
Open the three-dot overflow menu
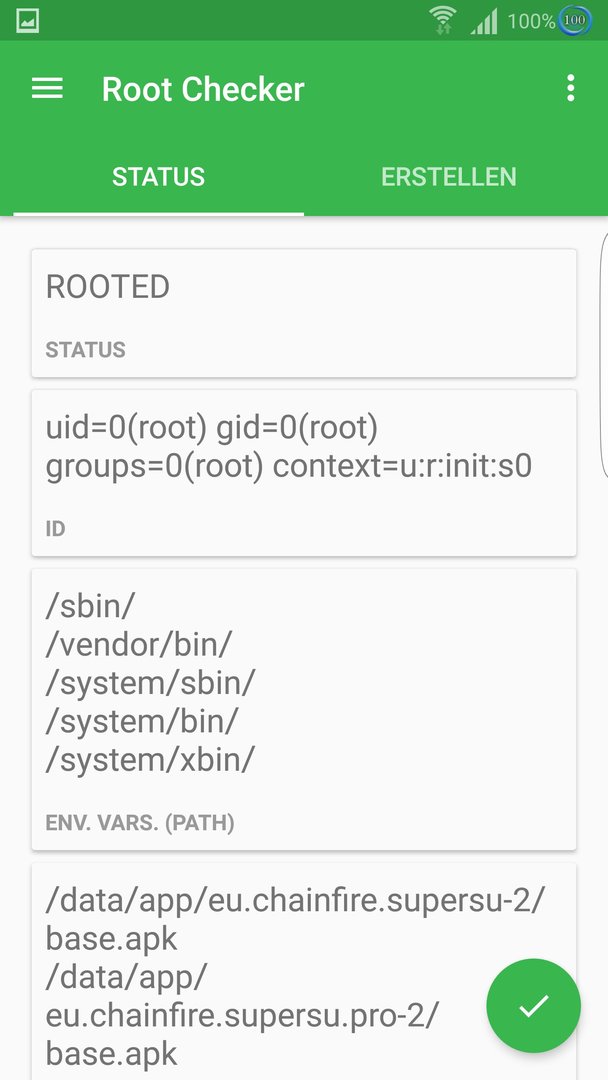pos(570,88)
